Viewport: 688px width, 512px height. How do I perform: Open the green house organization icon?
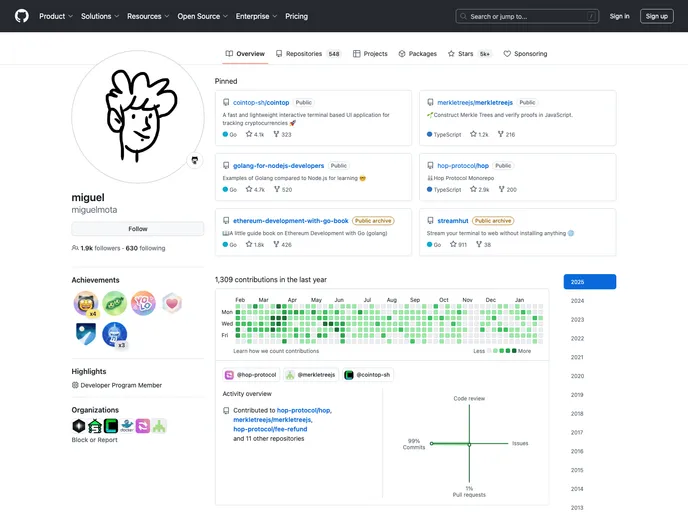(95, 426)
